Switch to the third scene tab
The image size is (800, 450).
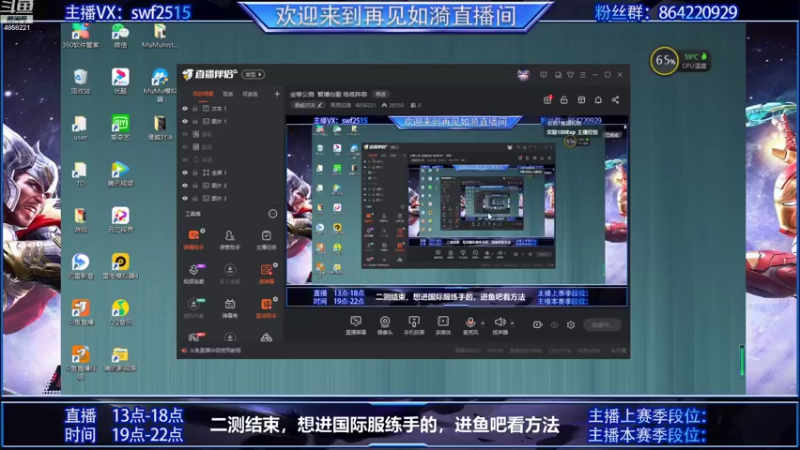[250, 94]
